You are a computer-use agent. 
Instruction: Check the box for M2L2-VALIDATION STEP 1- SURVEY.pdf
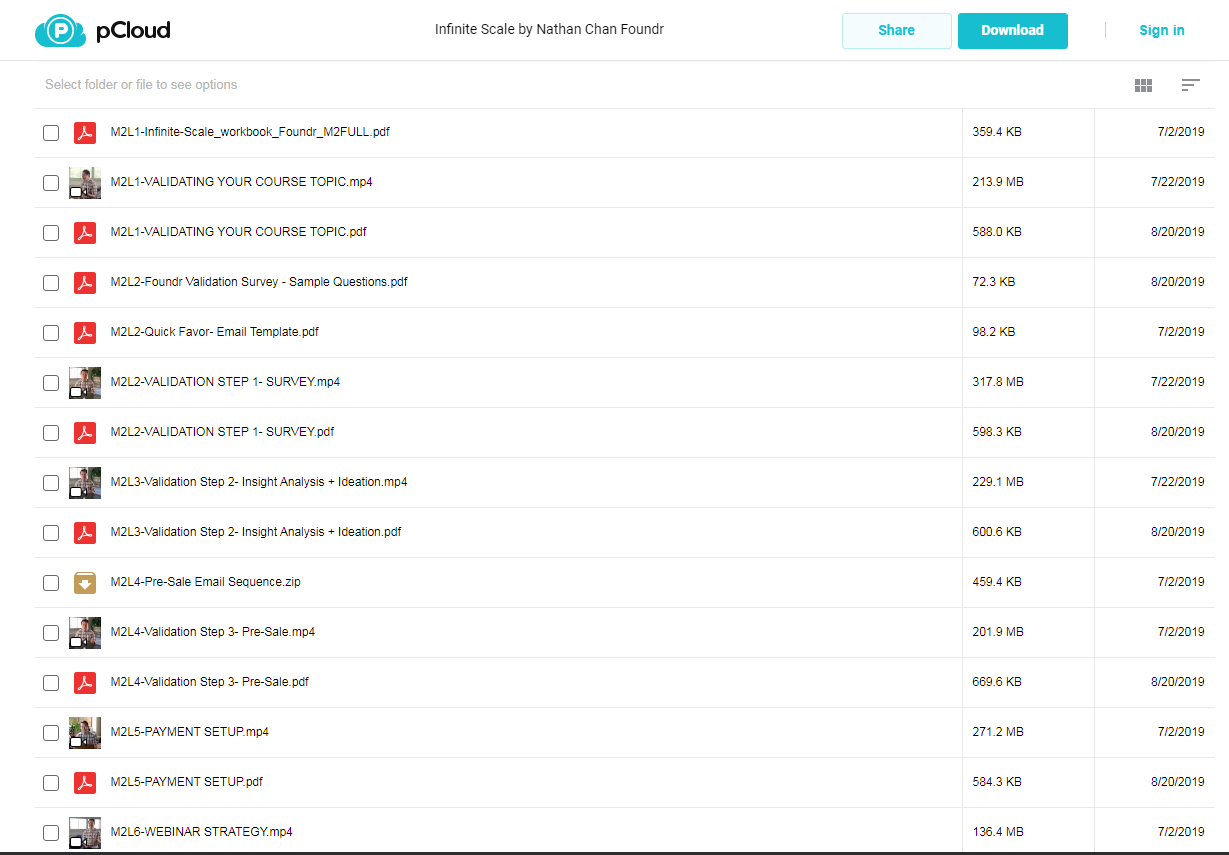point(51,433)
